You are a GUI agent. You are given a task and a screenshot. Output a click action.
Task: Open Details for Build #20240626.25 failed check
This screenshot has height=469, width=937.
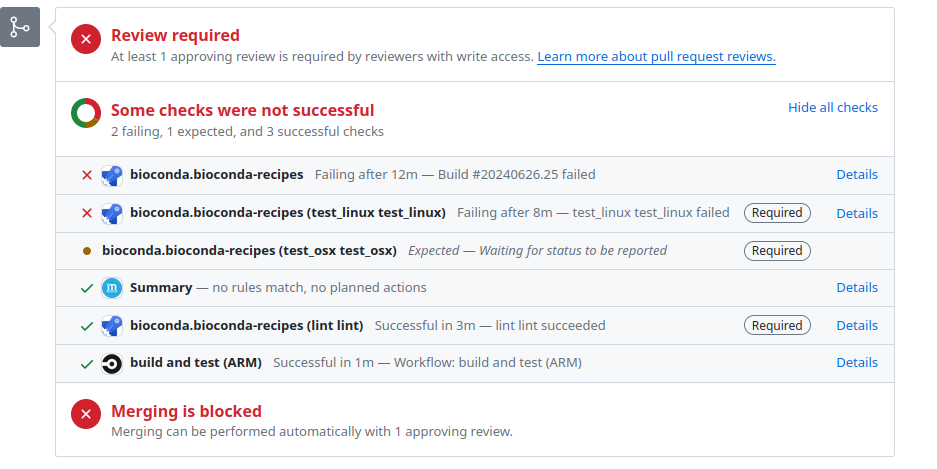857,174
